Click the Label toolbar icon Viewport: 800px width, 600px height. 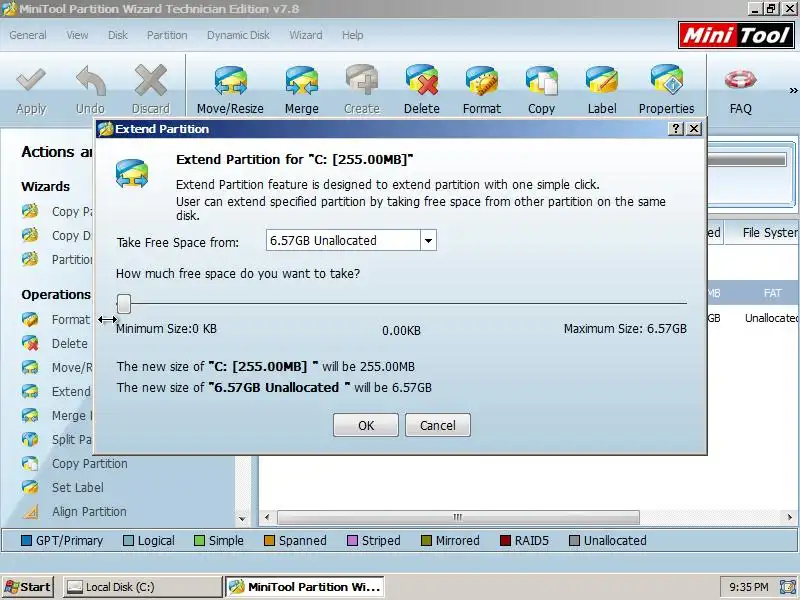click(602, 81)
